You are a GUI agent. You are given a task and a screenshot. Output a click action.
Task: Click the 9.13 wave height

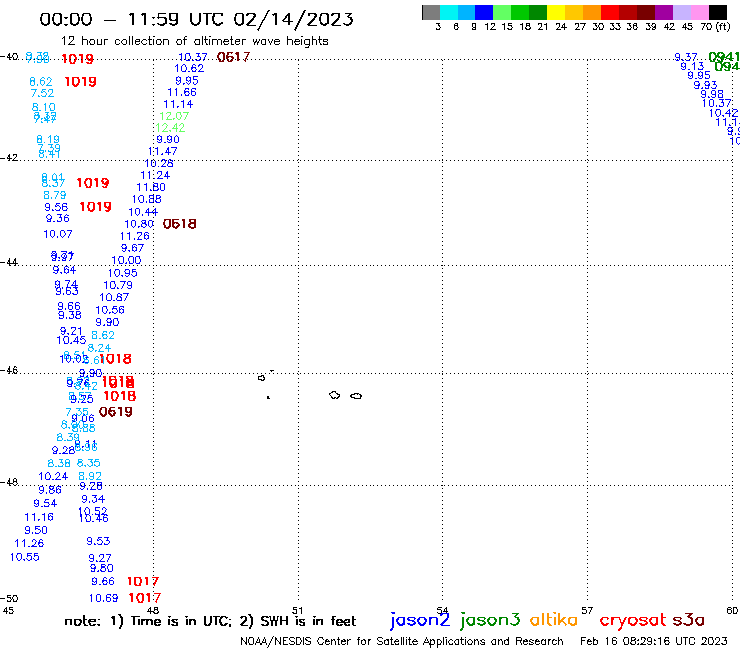coord(692,67)
